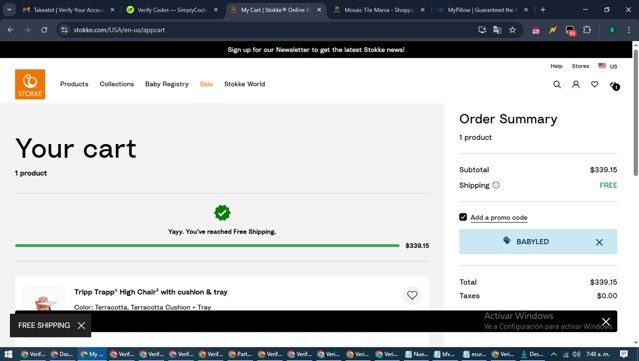Screen dimensions: 639x361
Task: Open the browser extensions puzzle icon
Action: [587, 30]
